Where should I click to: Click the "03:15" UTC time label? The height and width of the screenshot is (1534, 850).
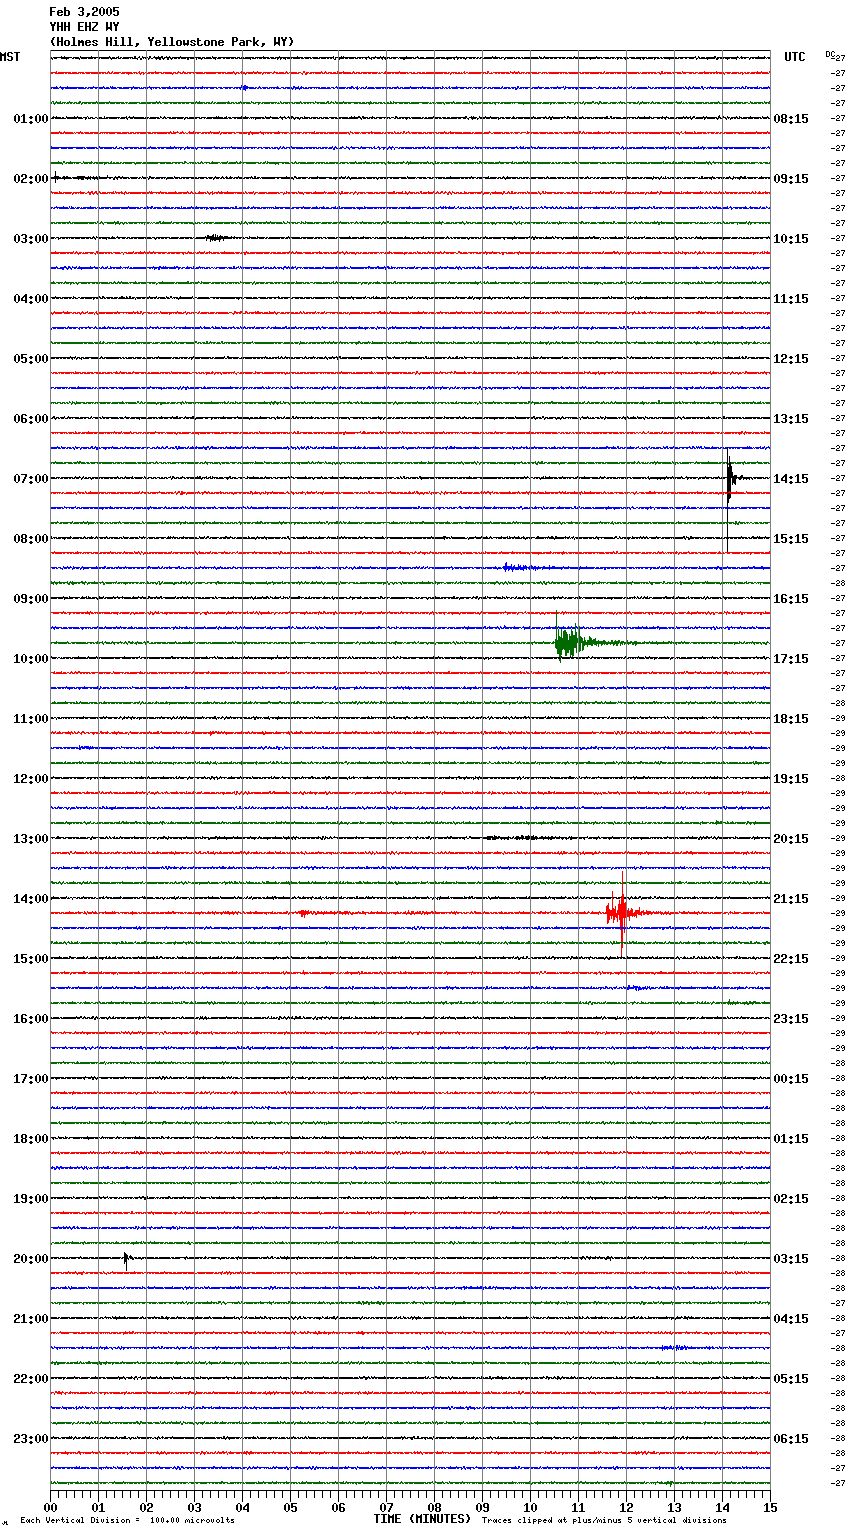[x=791, y=1259]
